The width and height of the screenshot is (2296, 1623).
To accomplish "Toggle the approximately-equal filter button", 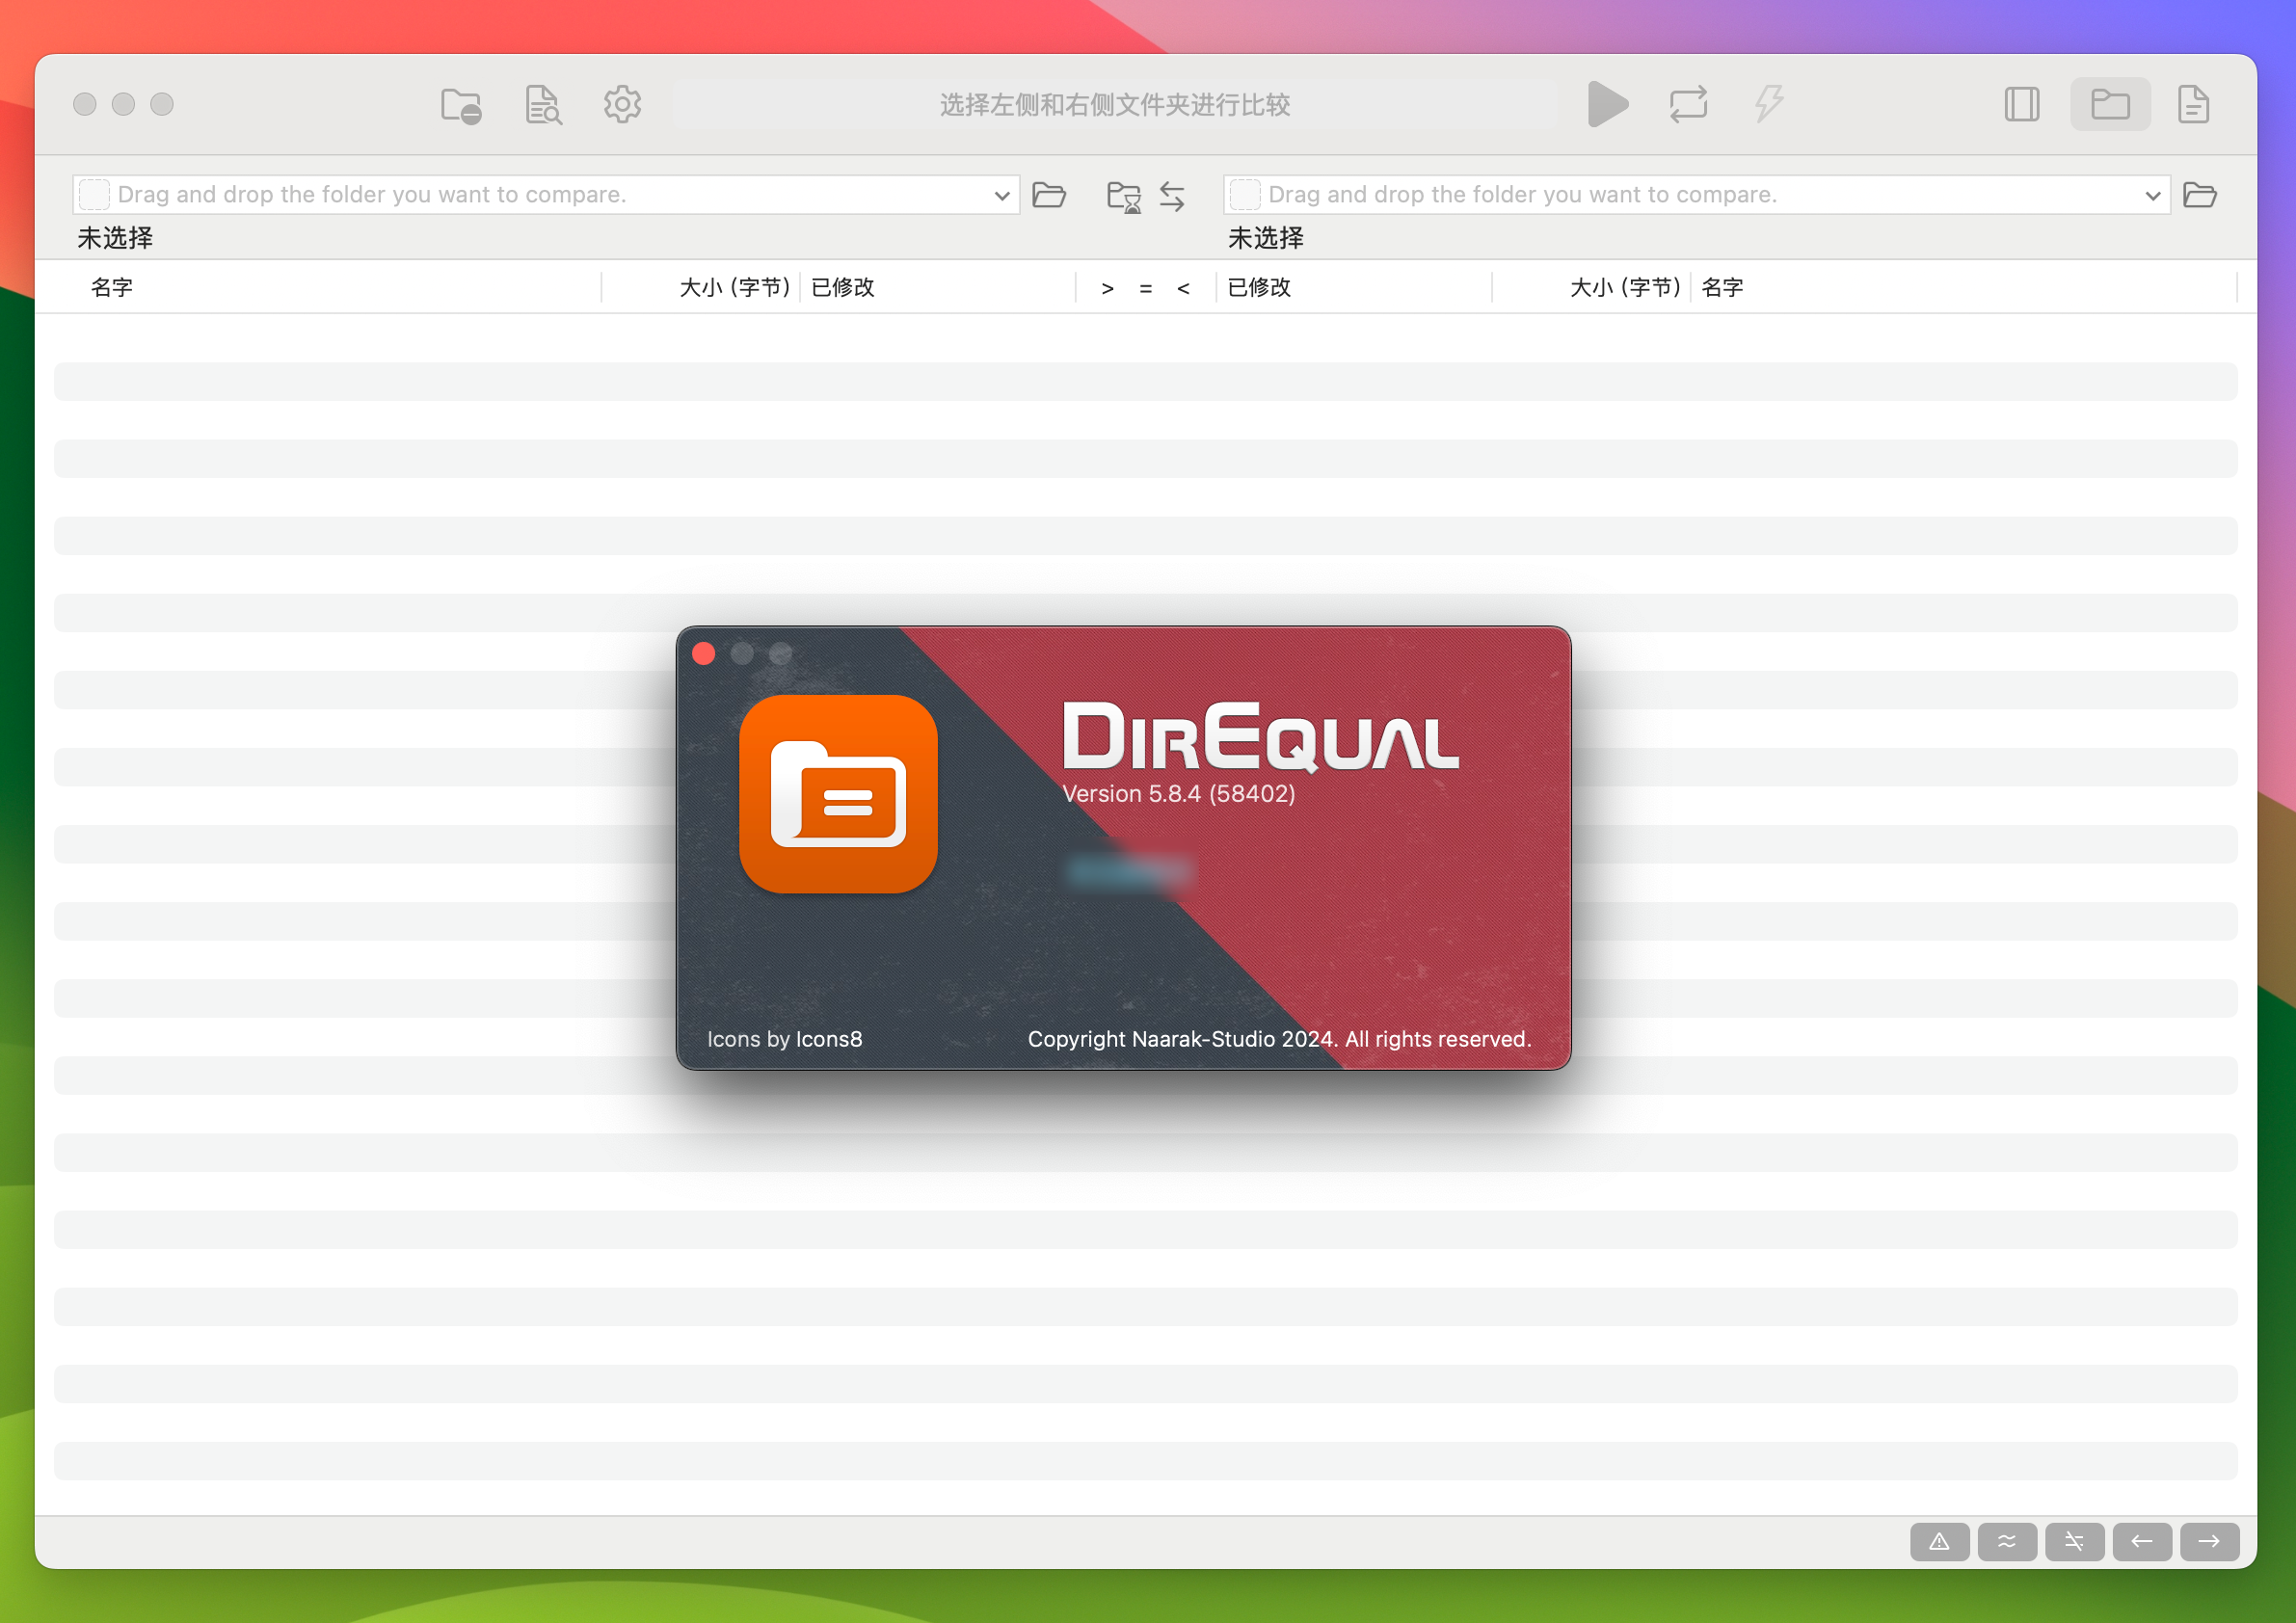I will pyautogui.click(x=2006, y=1541).
